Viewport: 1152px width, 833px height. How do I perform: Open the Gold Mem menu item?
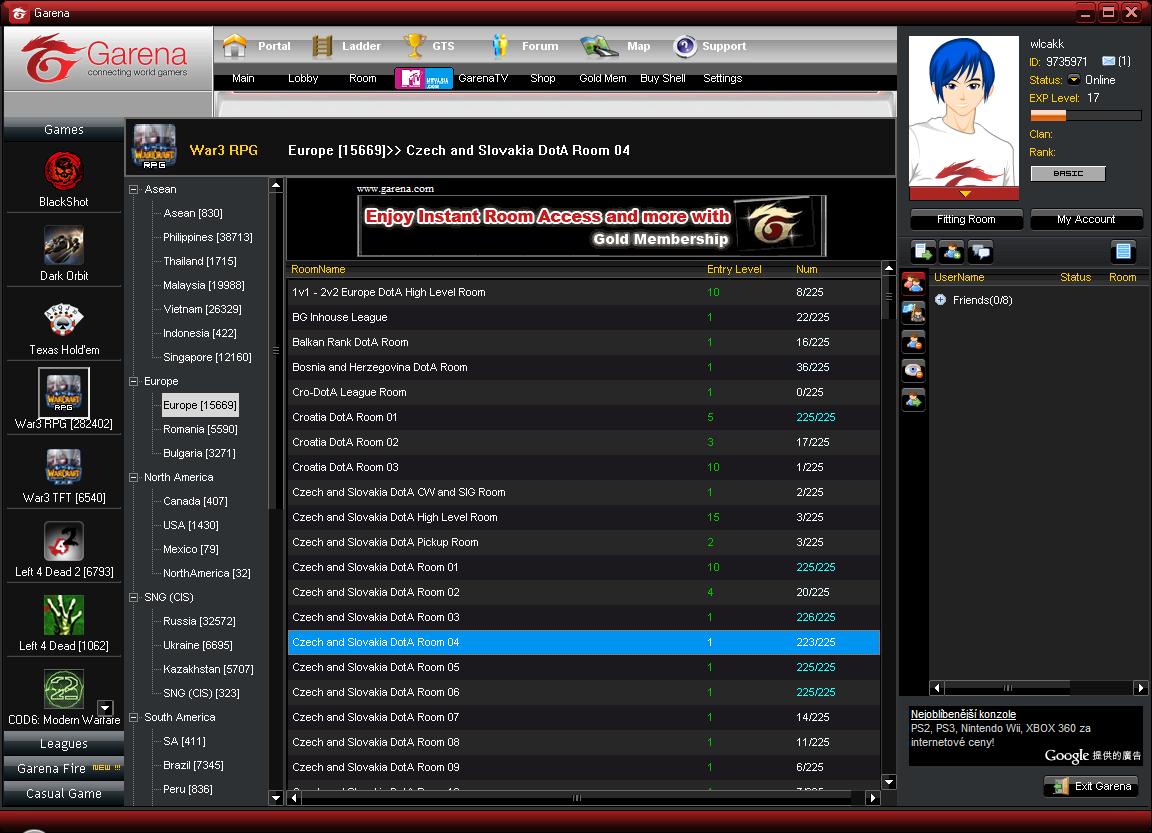tap(602, 78)
